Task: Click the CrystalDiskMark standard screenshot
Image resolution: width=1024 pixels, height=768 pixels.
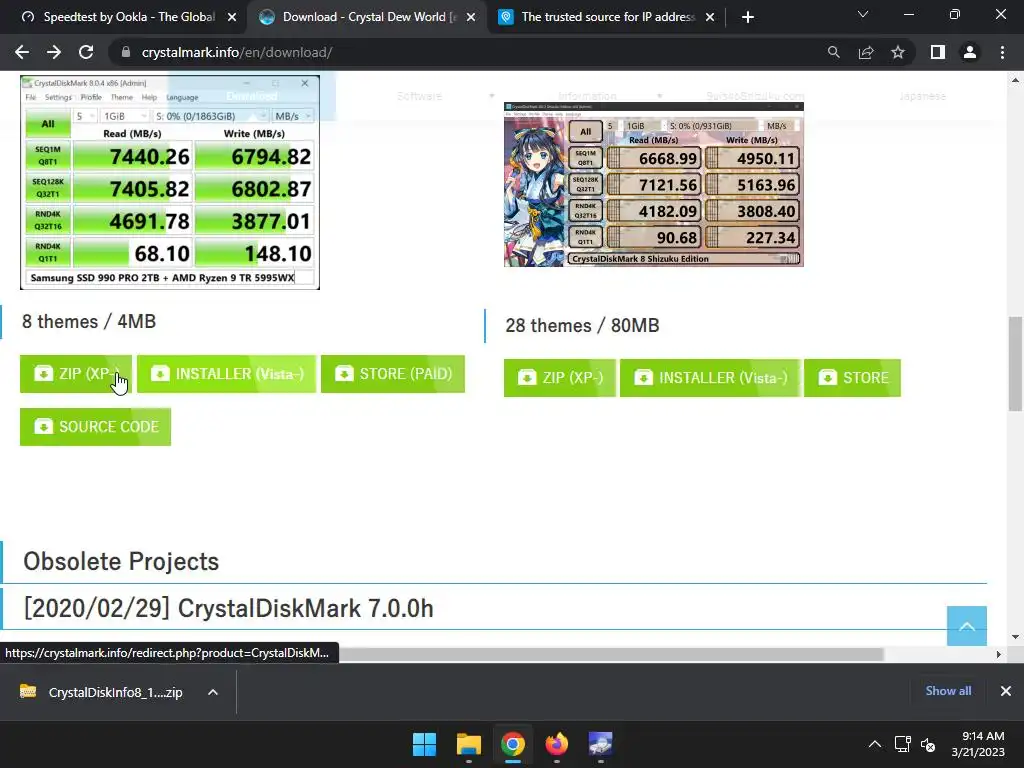Action: [x=170, y=182]
